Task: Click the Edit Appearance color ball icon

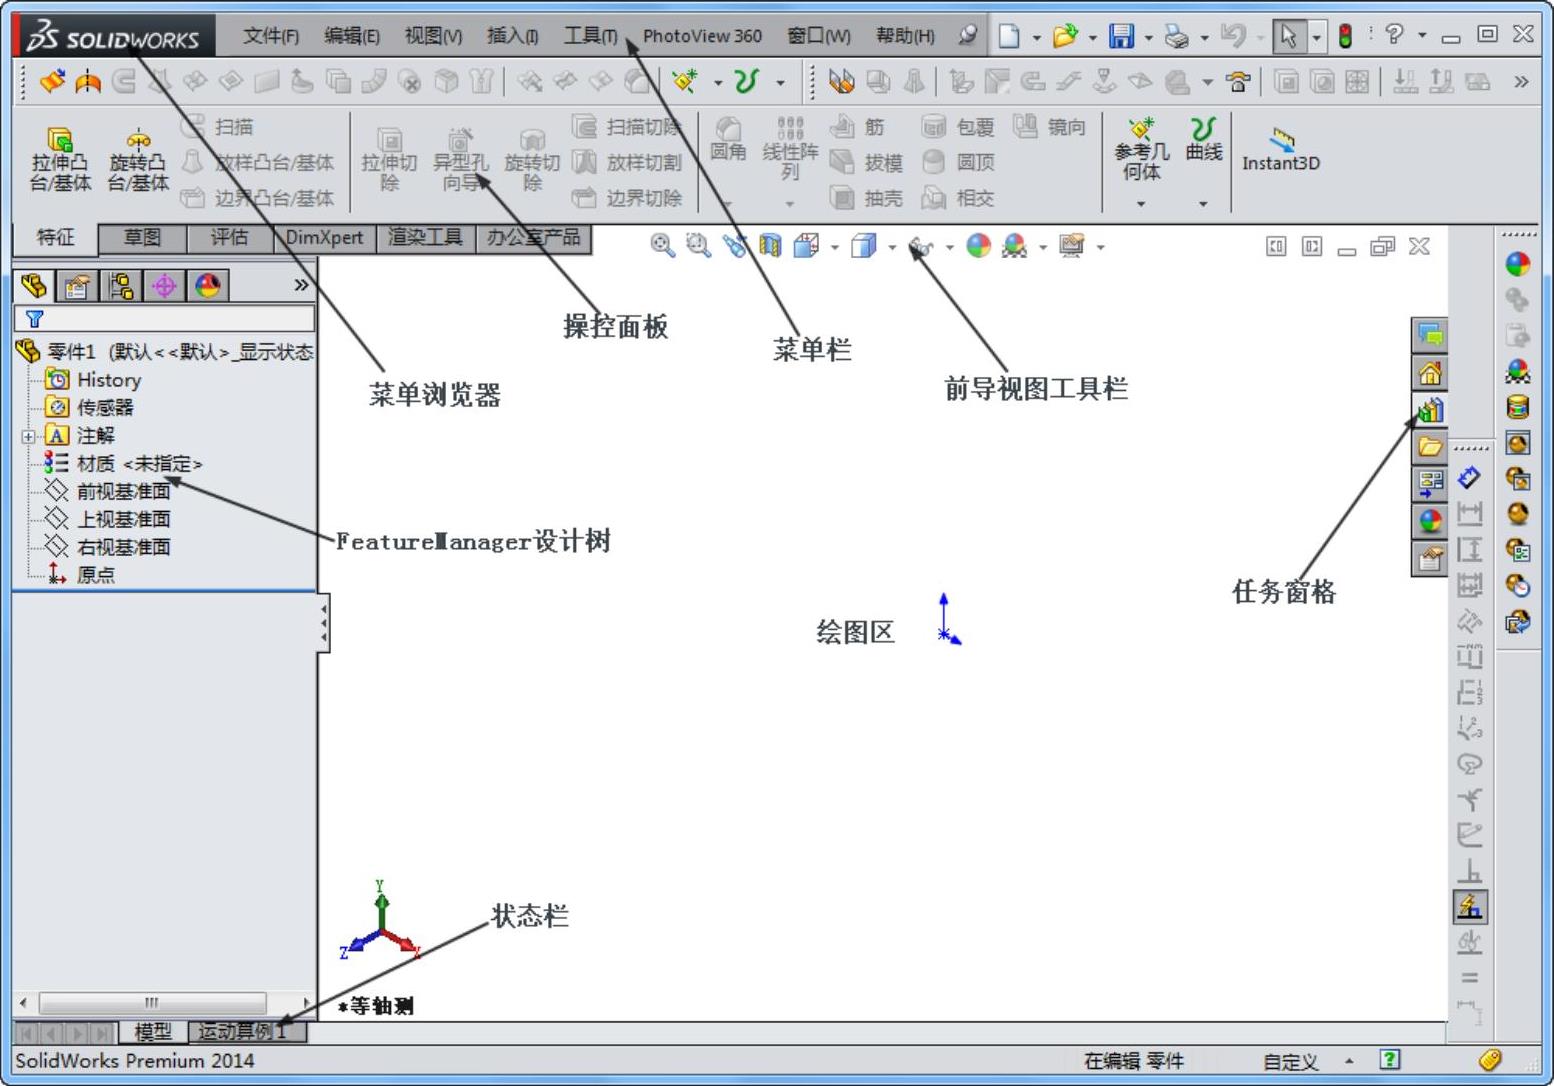Action: pos(978,246)
